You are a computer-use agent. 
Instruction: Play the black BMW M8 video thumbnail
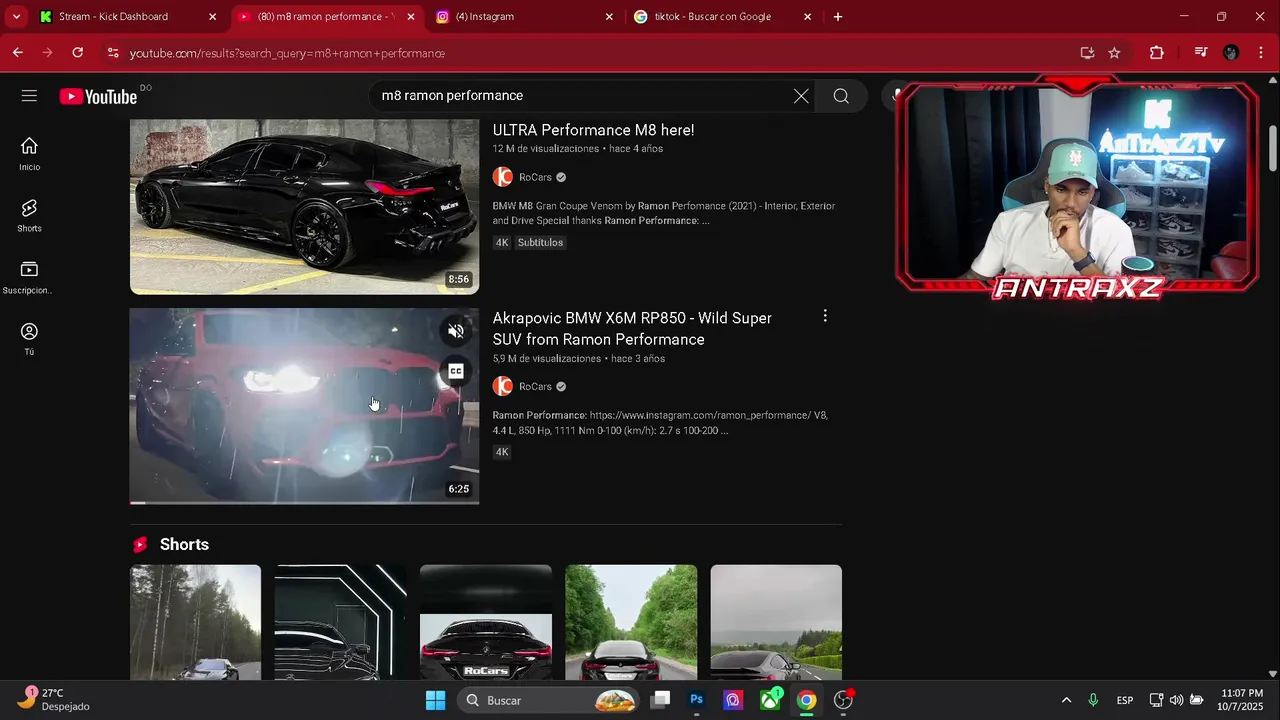(x=304, y=206)
